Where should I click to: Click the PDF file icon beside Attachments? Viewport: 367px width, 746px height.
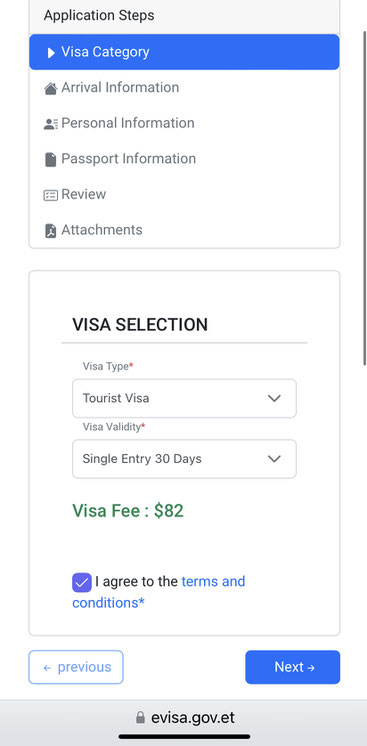click(50, 231)
